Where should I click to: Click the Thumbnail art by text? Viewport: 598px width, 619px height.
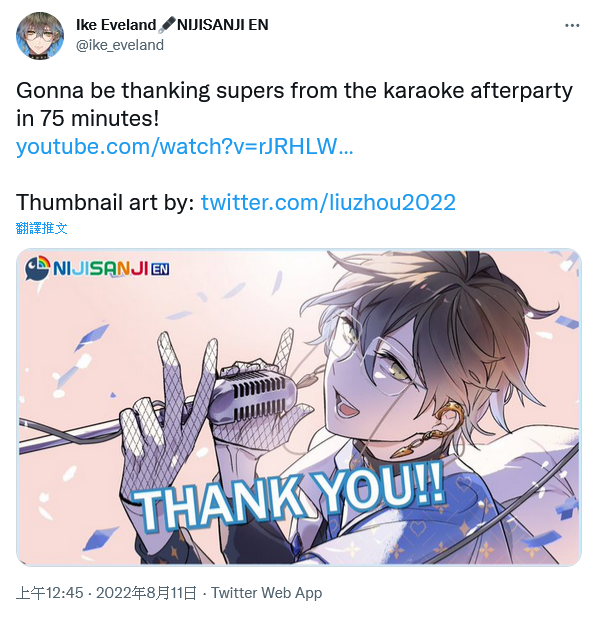pyautogui.click(x=105, y=202)
